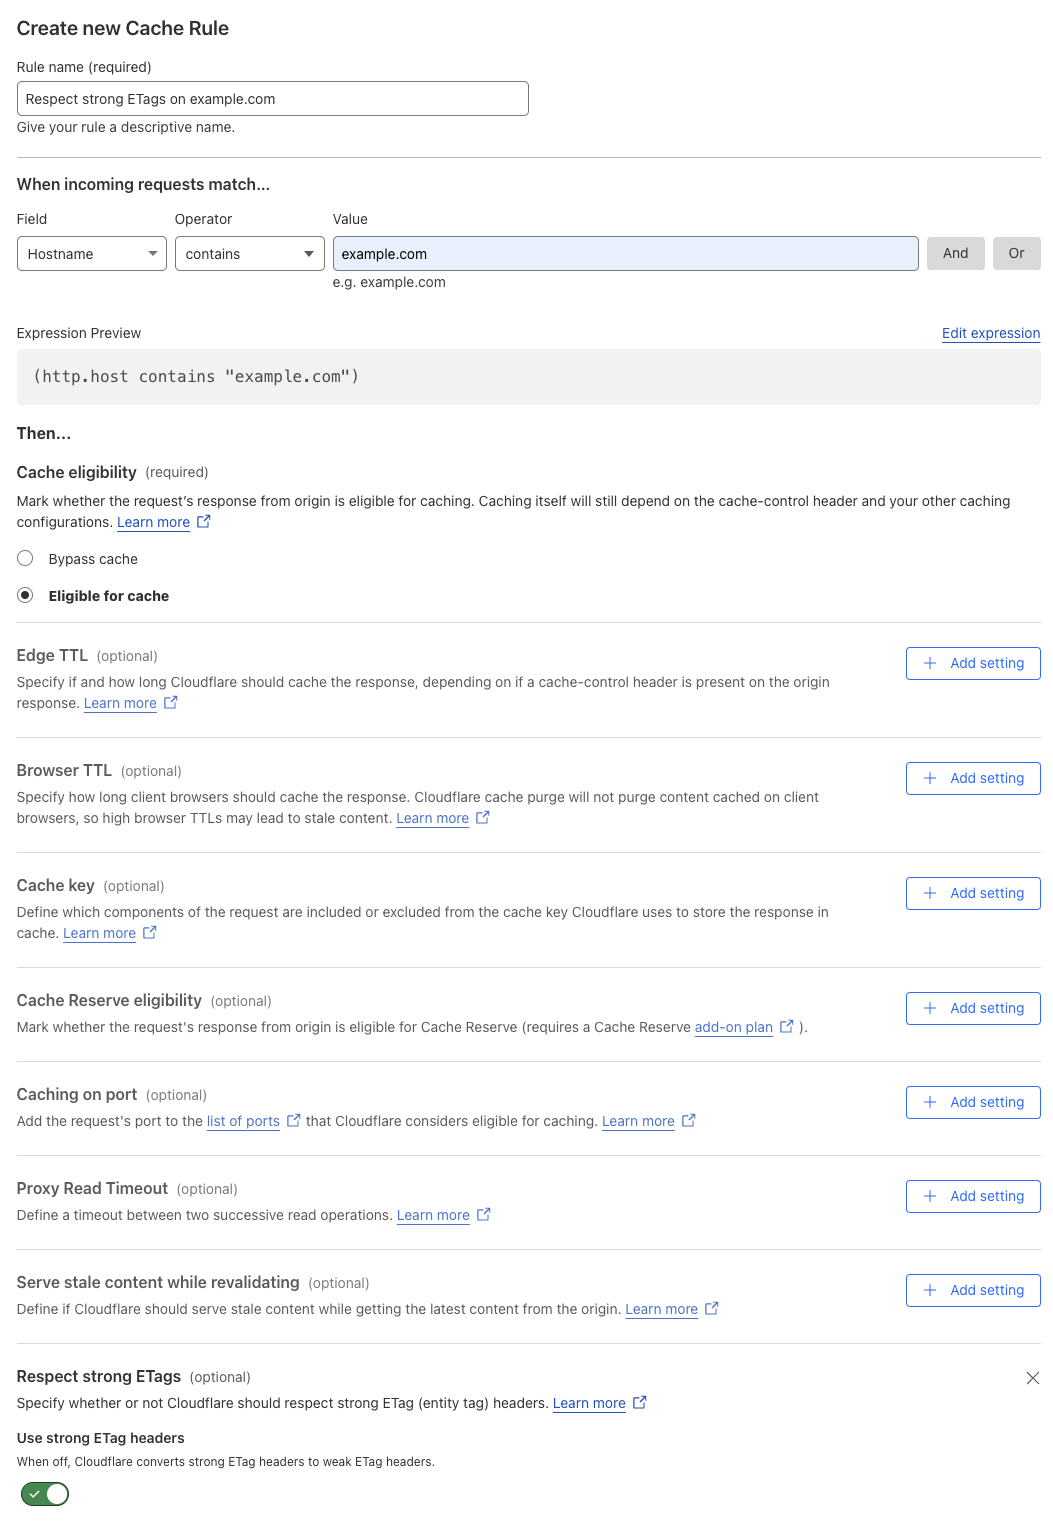Click the Rule name input field
The height and width of the screenshot is (1524, 1053).
click(272, 99)
